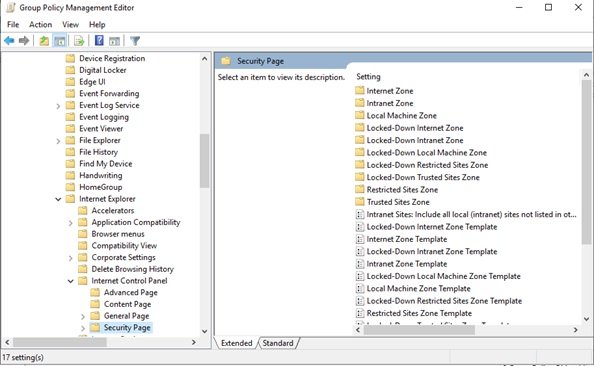Click the Local Machine Zone Template policy icon

coord(360,288)
